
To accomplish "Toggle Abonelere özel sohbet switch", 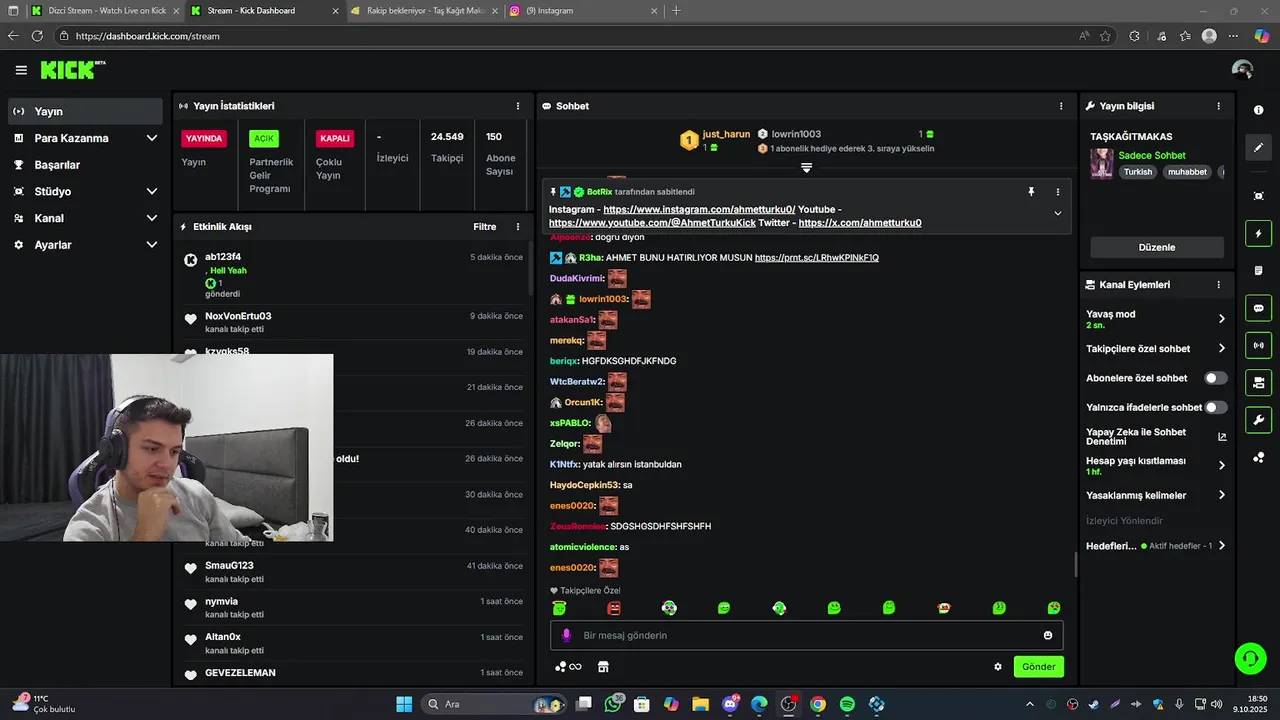I will point(1216,378).
